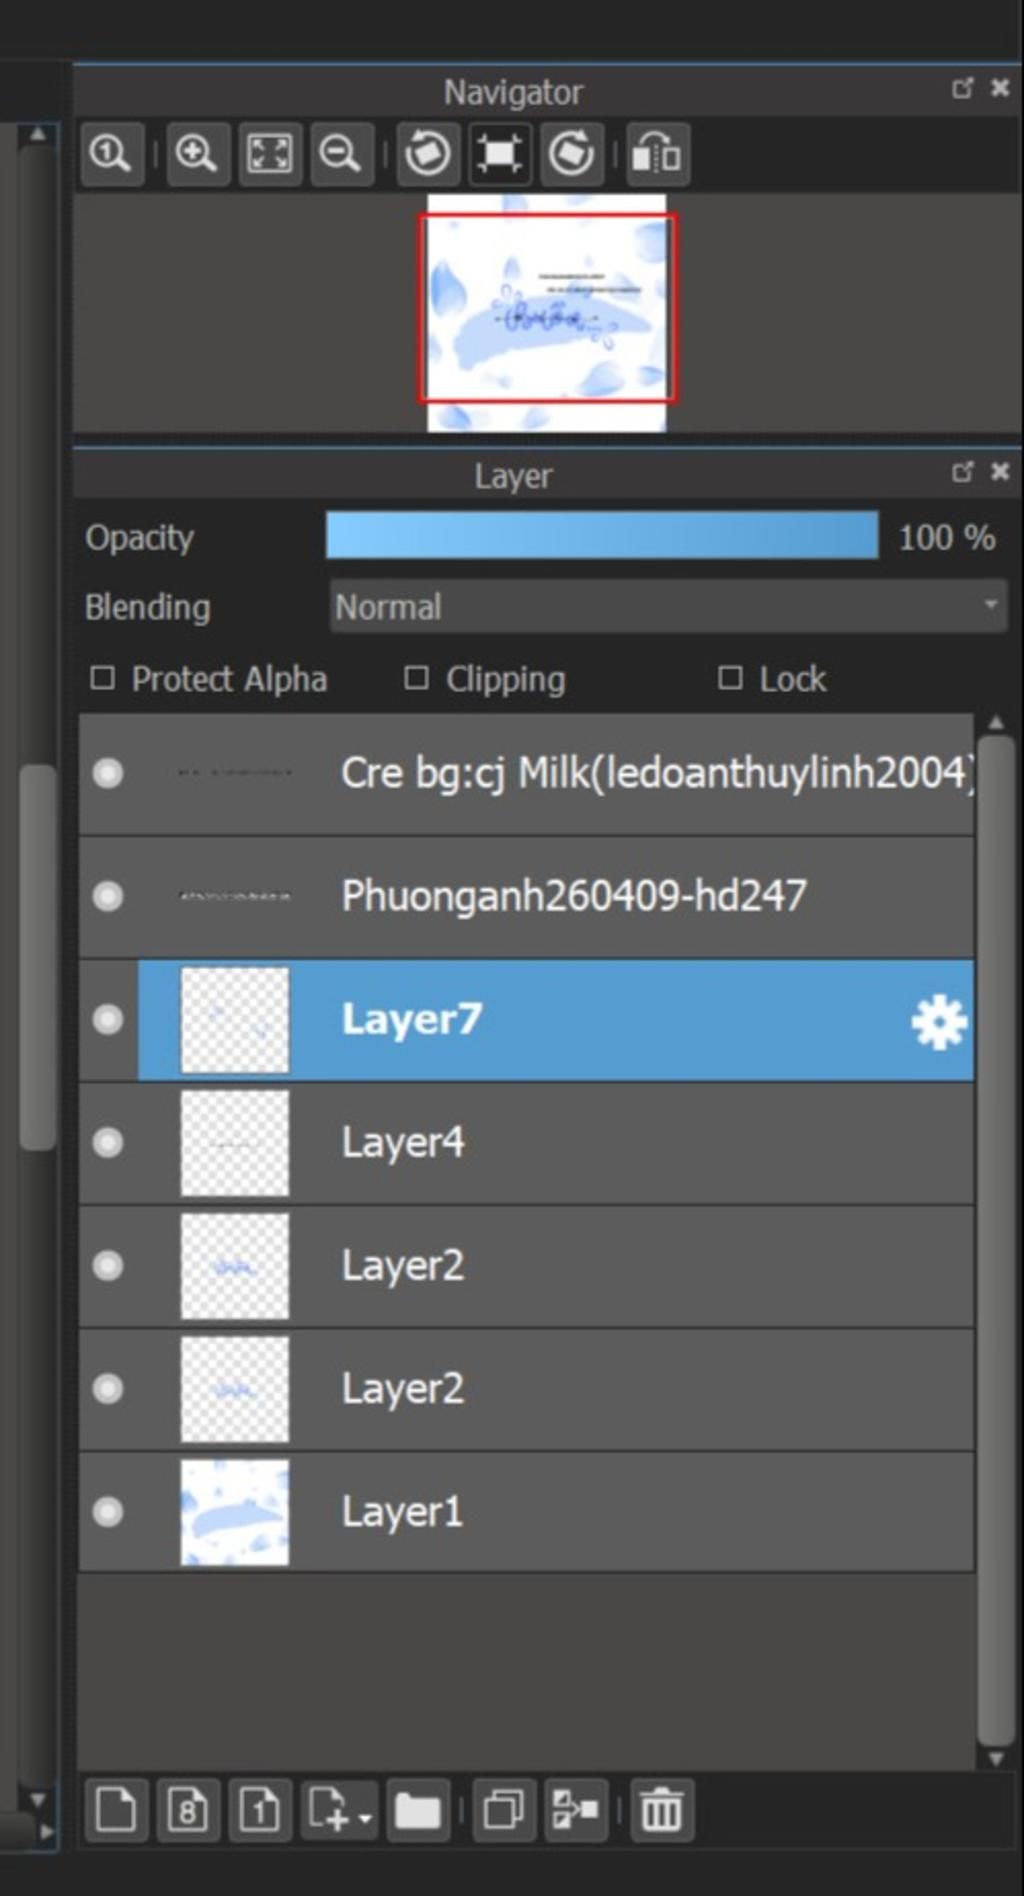Image resolution: width=1024 pixels, height=1896 pixels.
Task: Flip the canvas view horizontally
Action: click(x=657, y=154)
